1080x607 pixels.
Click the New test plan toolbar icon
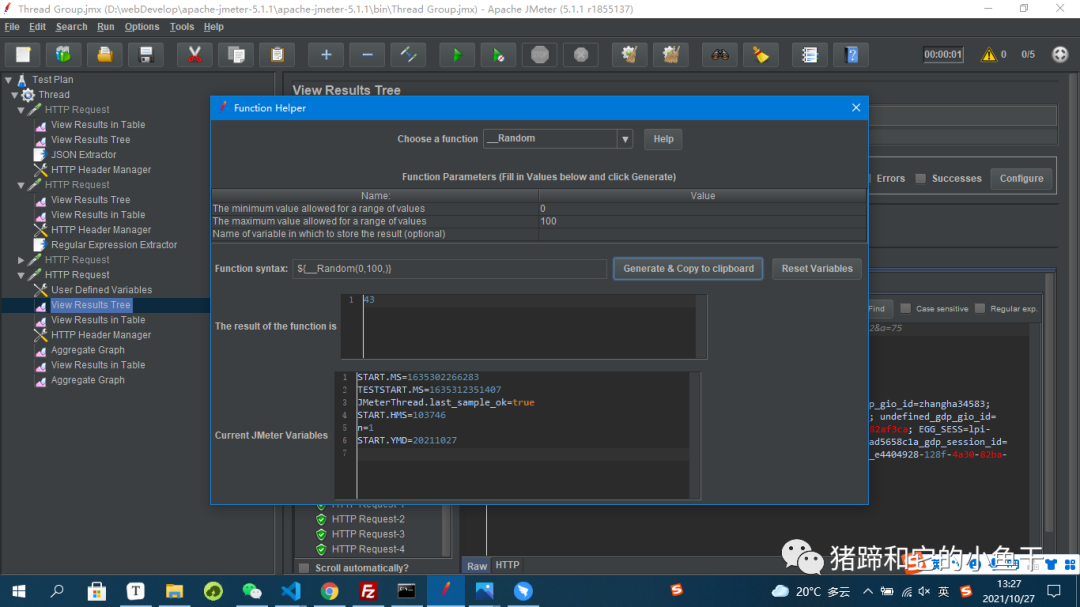click(23, 54)
